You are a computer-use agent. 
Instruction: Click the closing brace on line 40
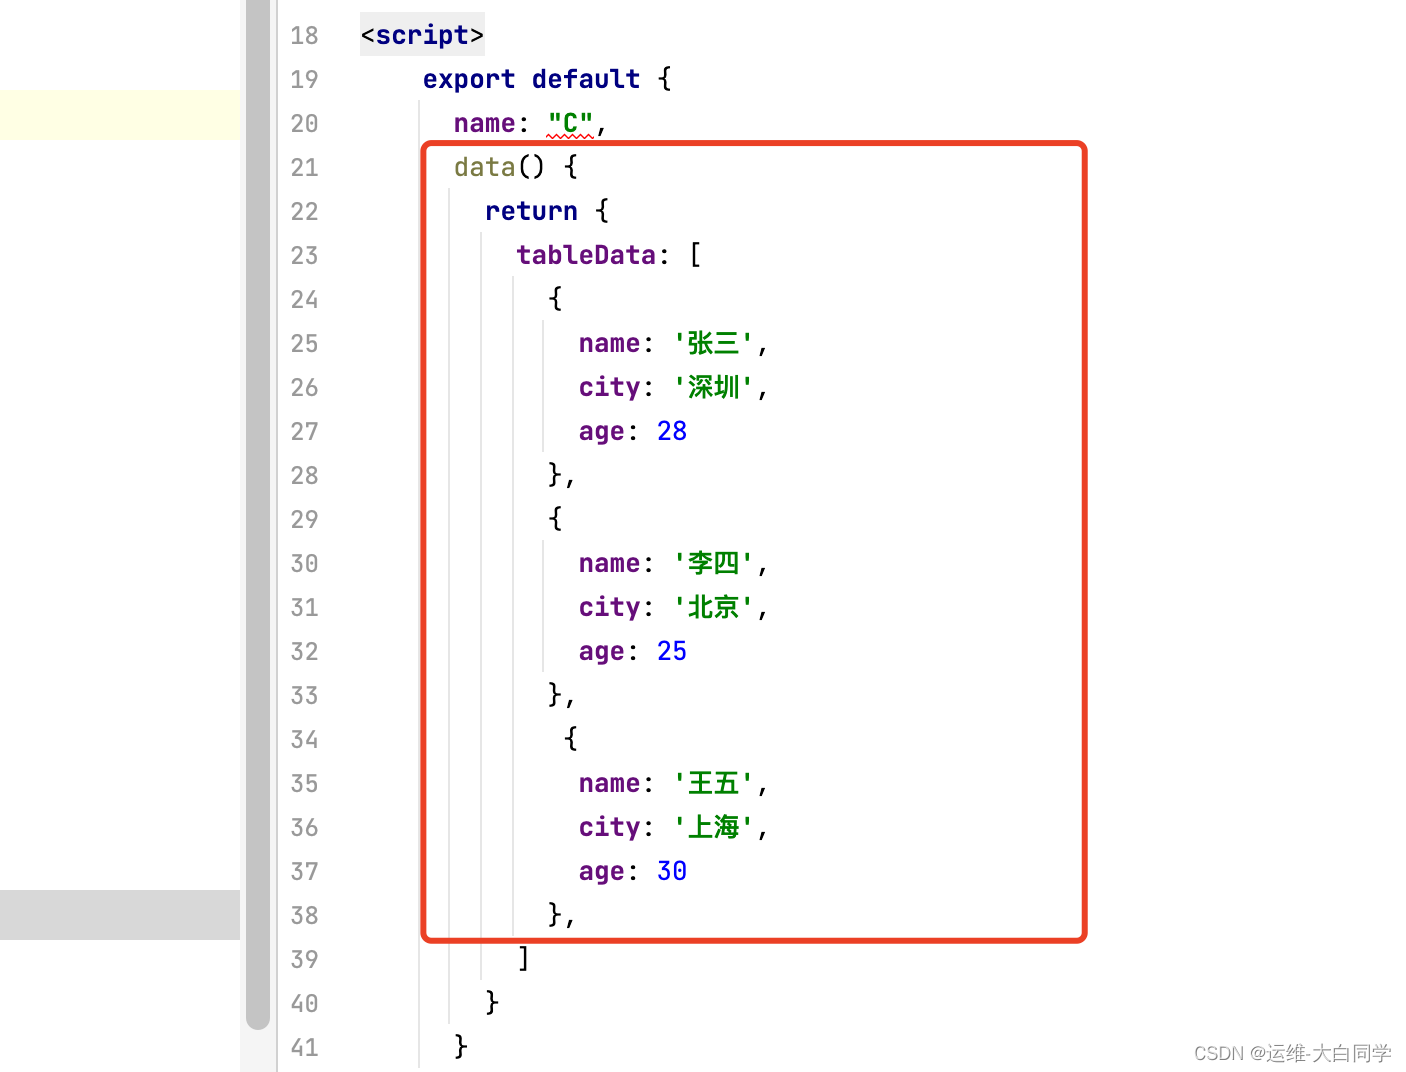(x=492, y=1003)
